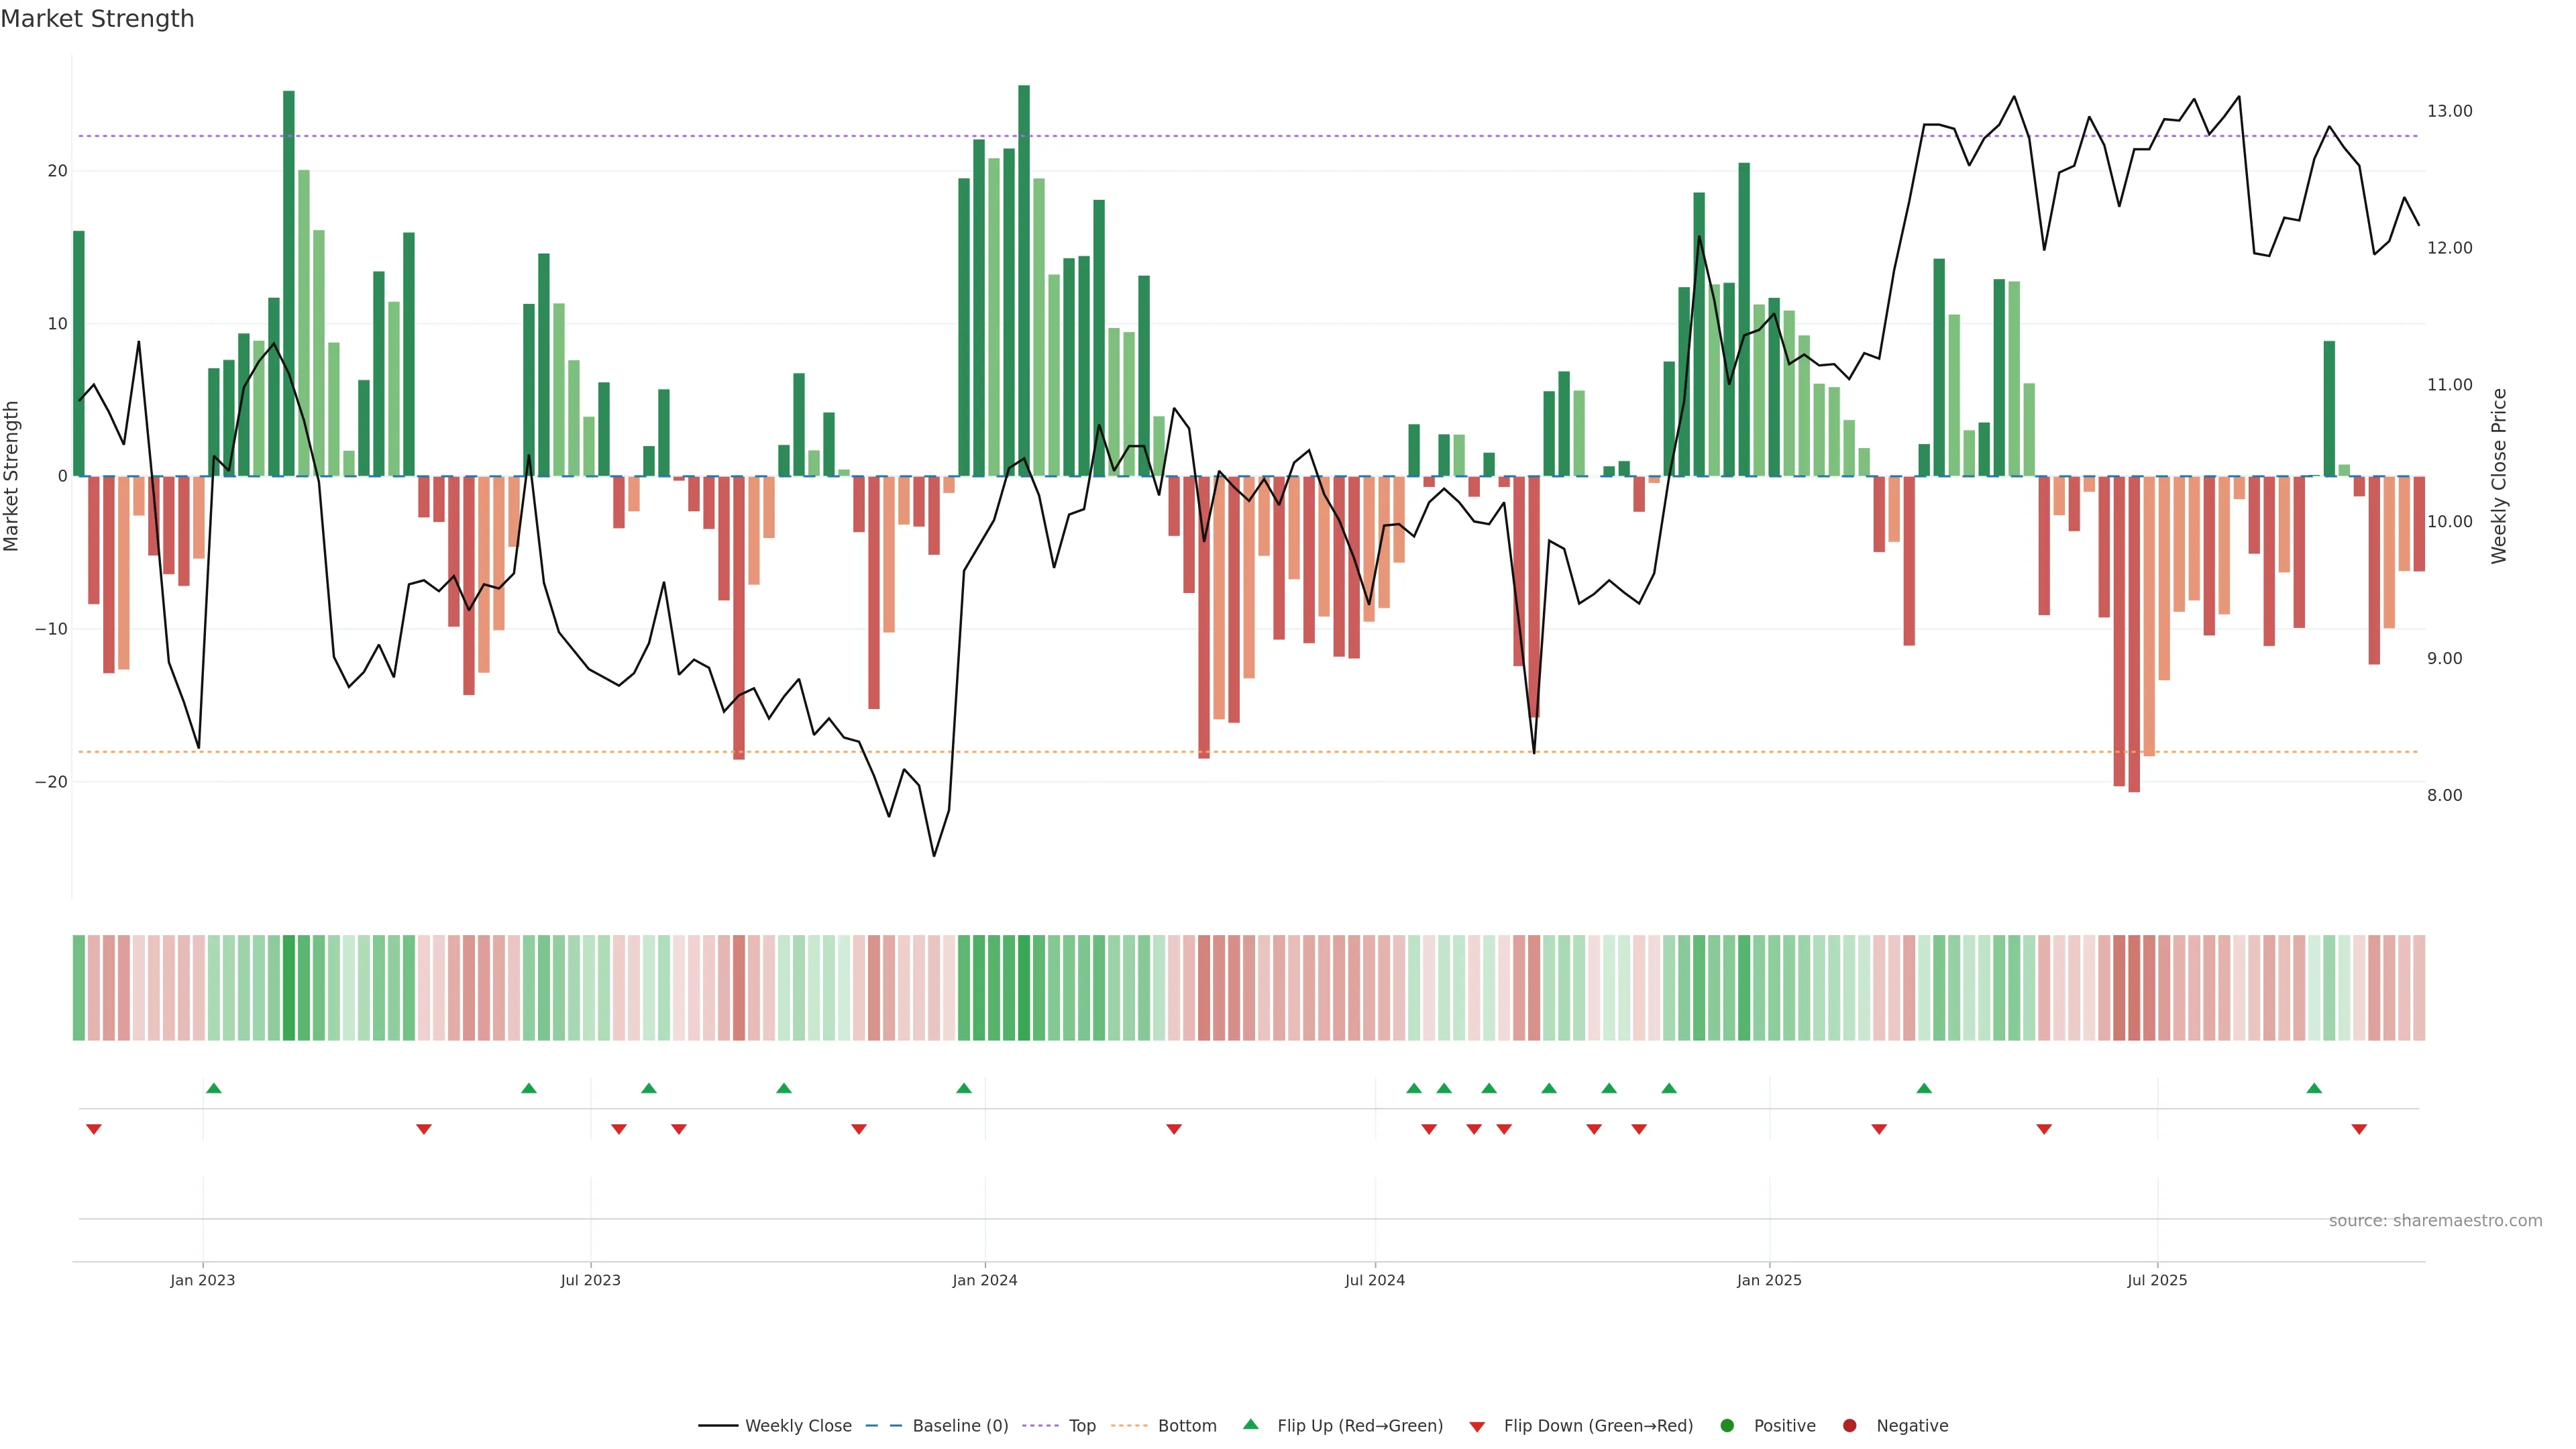Click the leftmost red flip-down triangle marker
This screenshot has width=2576, height=1449.
coord(94,1129)
